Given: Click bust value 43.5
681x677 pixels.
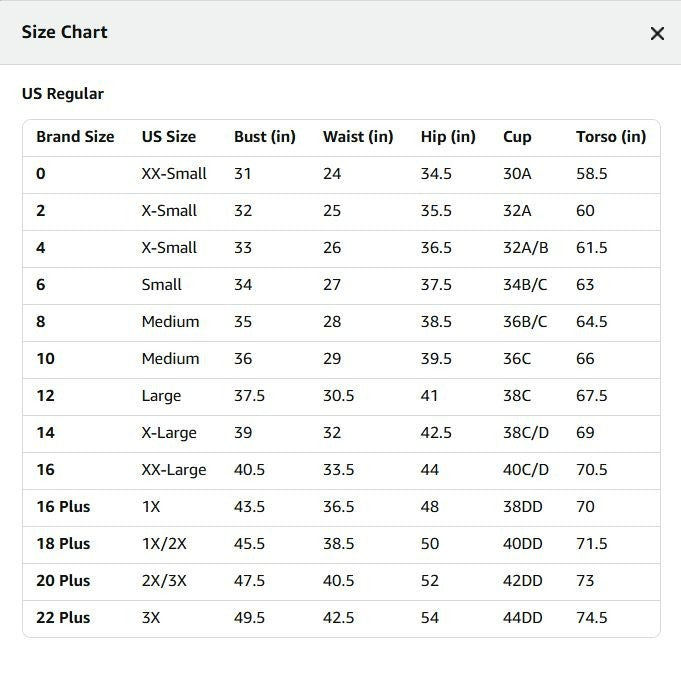Looking at the screenshot, I should [x=249, y=507].
